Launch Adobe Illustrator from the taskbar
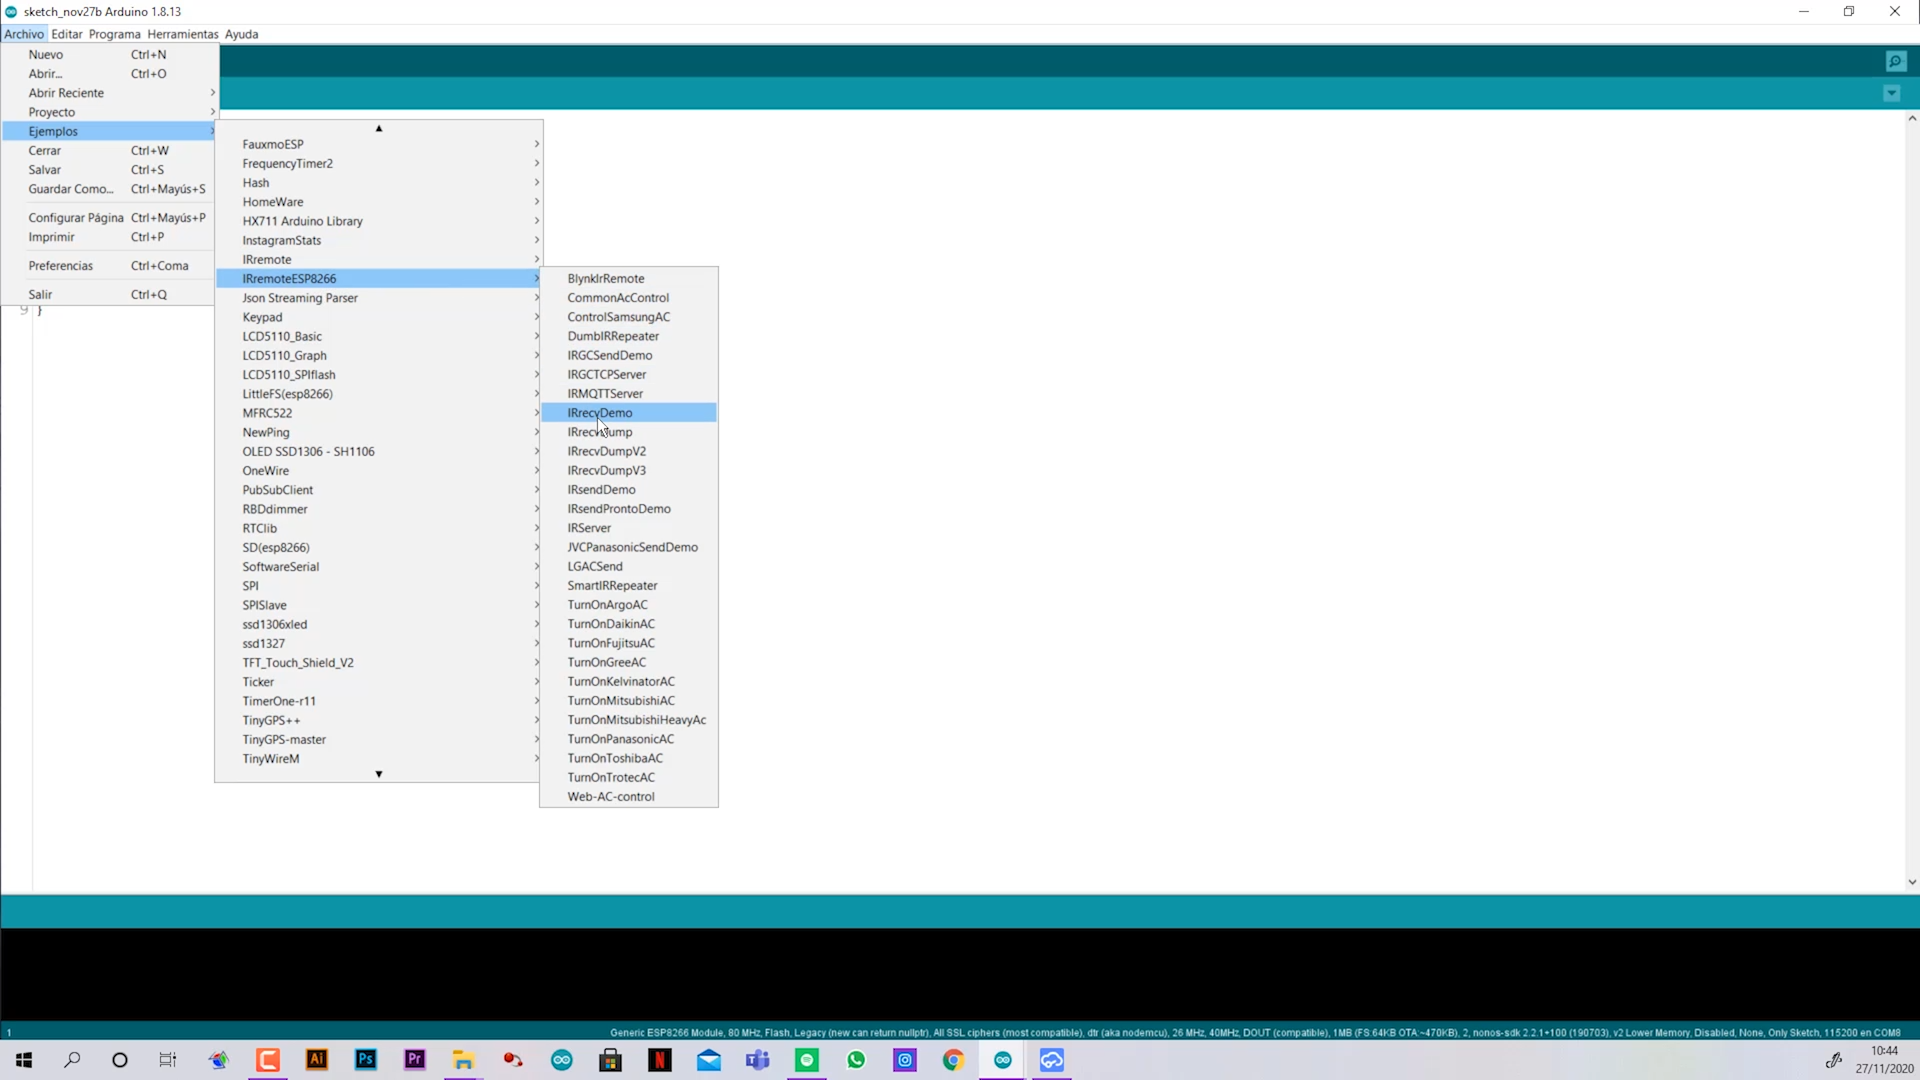1920x1080 pixels. tap(317, 1060)
